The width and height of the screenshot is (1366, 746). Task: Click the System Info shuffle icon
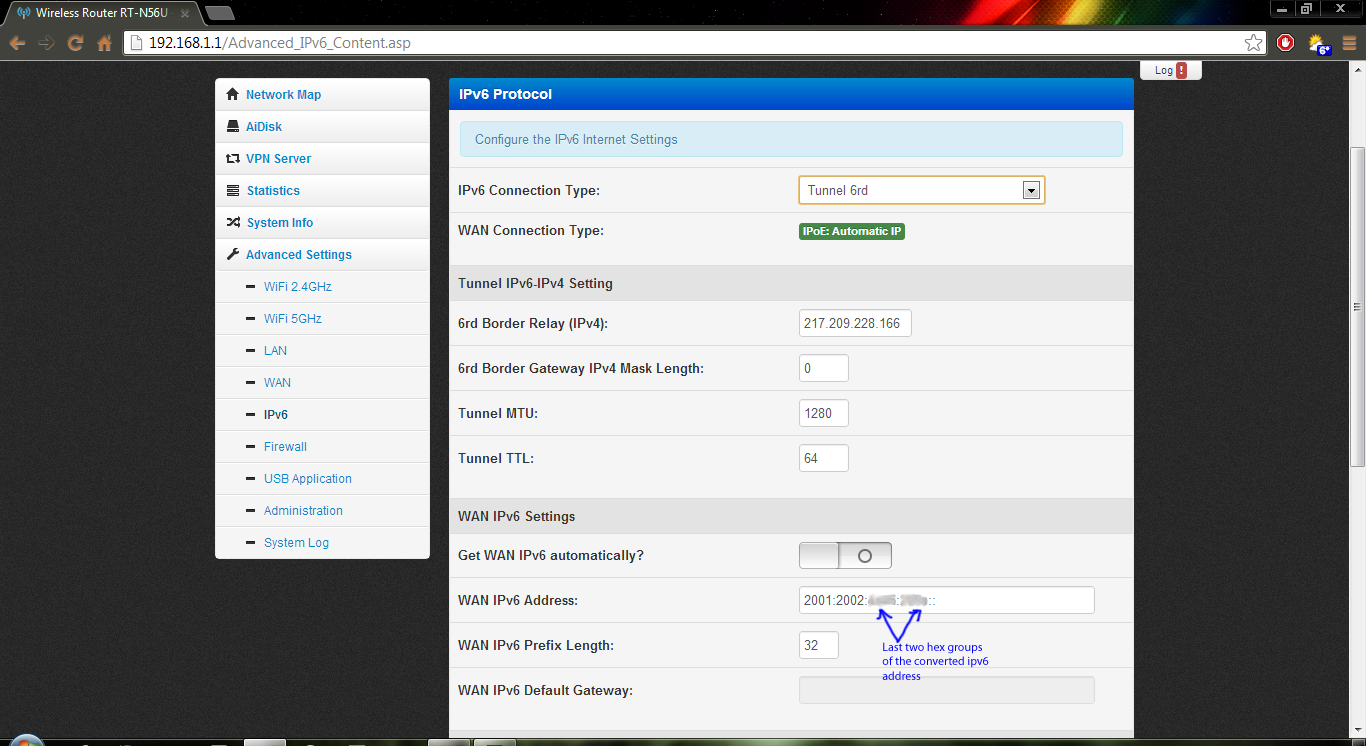coord(233,223)
